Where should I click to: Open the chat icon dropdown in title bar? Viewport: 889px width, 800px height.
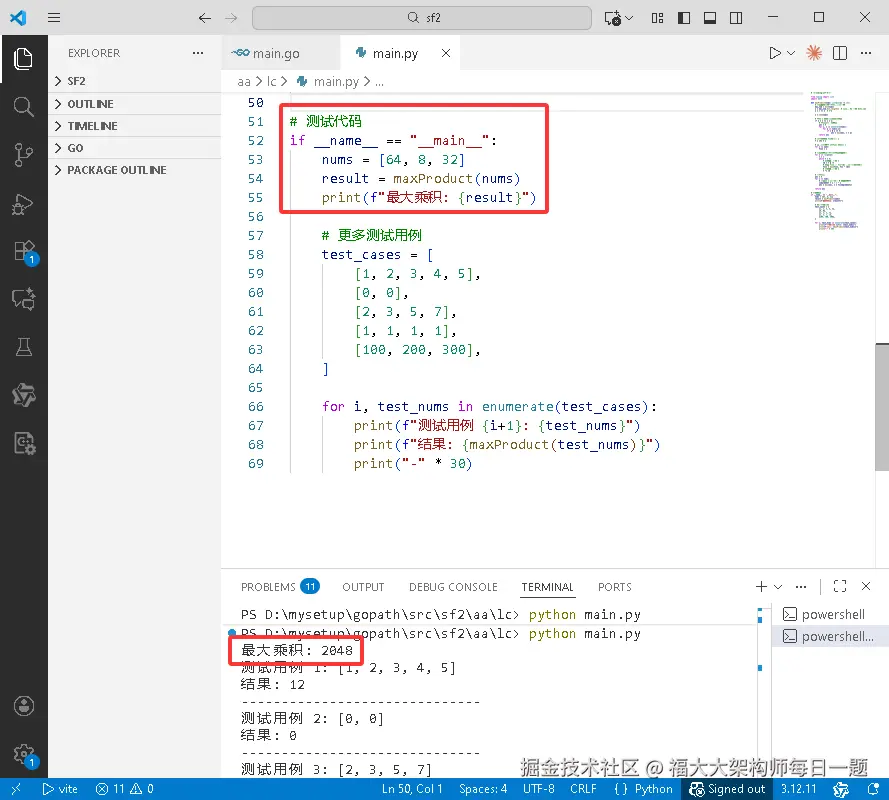pyautogui.click(x=629, y=18)
